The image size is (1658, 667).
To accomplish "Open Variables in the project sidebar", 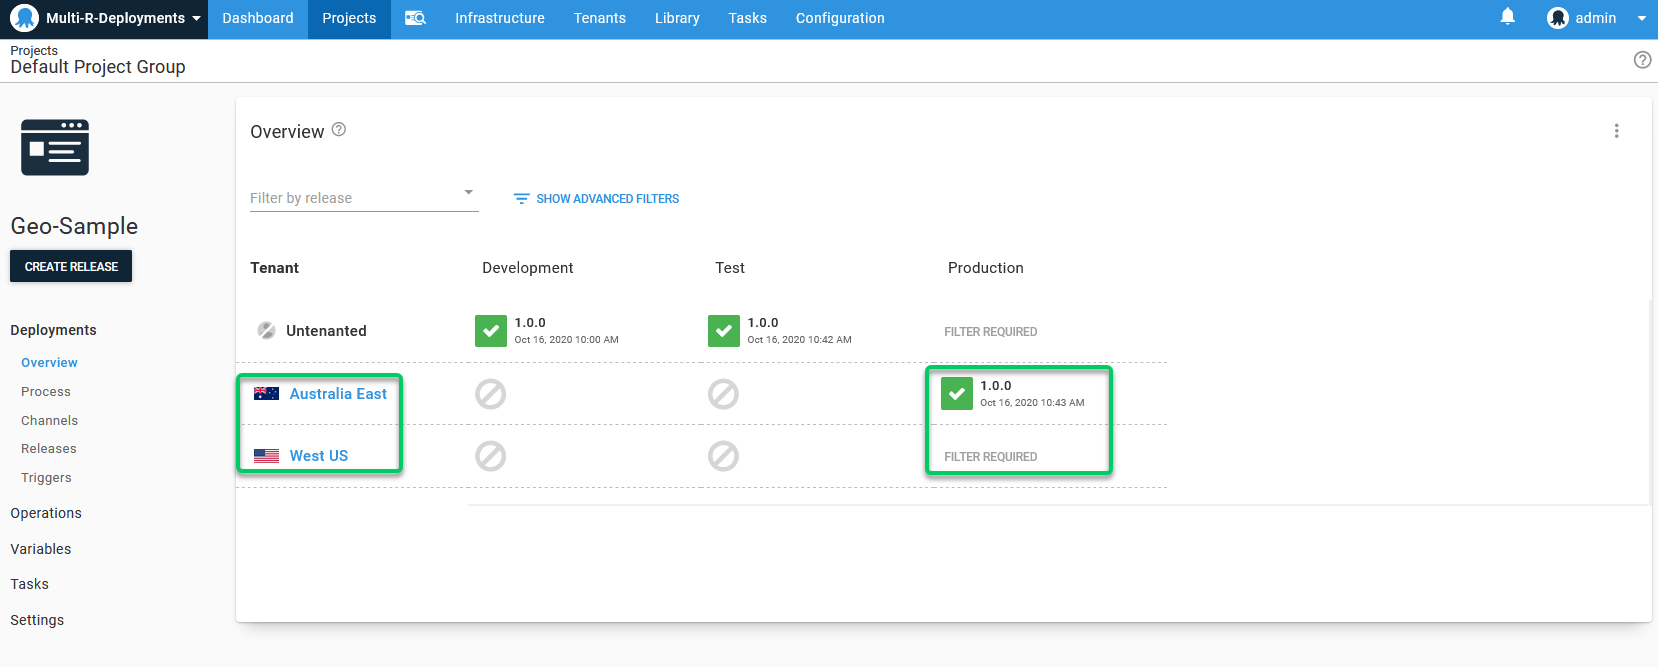I will click(x=41, y=549).
